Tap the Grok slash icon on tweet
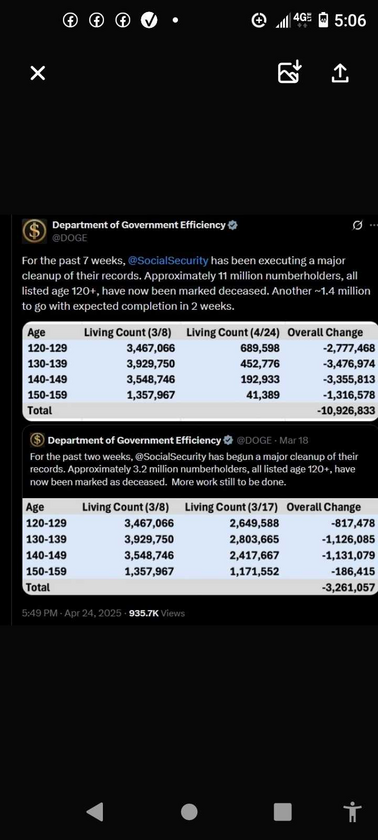This screenshot has height=840, width=378. click(x=357, y=226)
